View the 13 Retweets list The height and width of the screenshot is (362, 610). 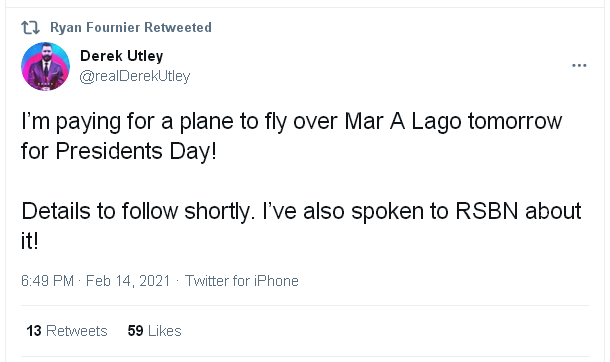(67, 331)
